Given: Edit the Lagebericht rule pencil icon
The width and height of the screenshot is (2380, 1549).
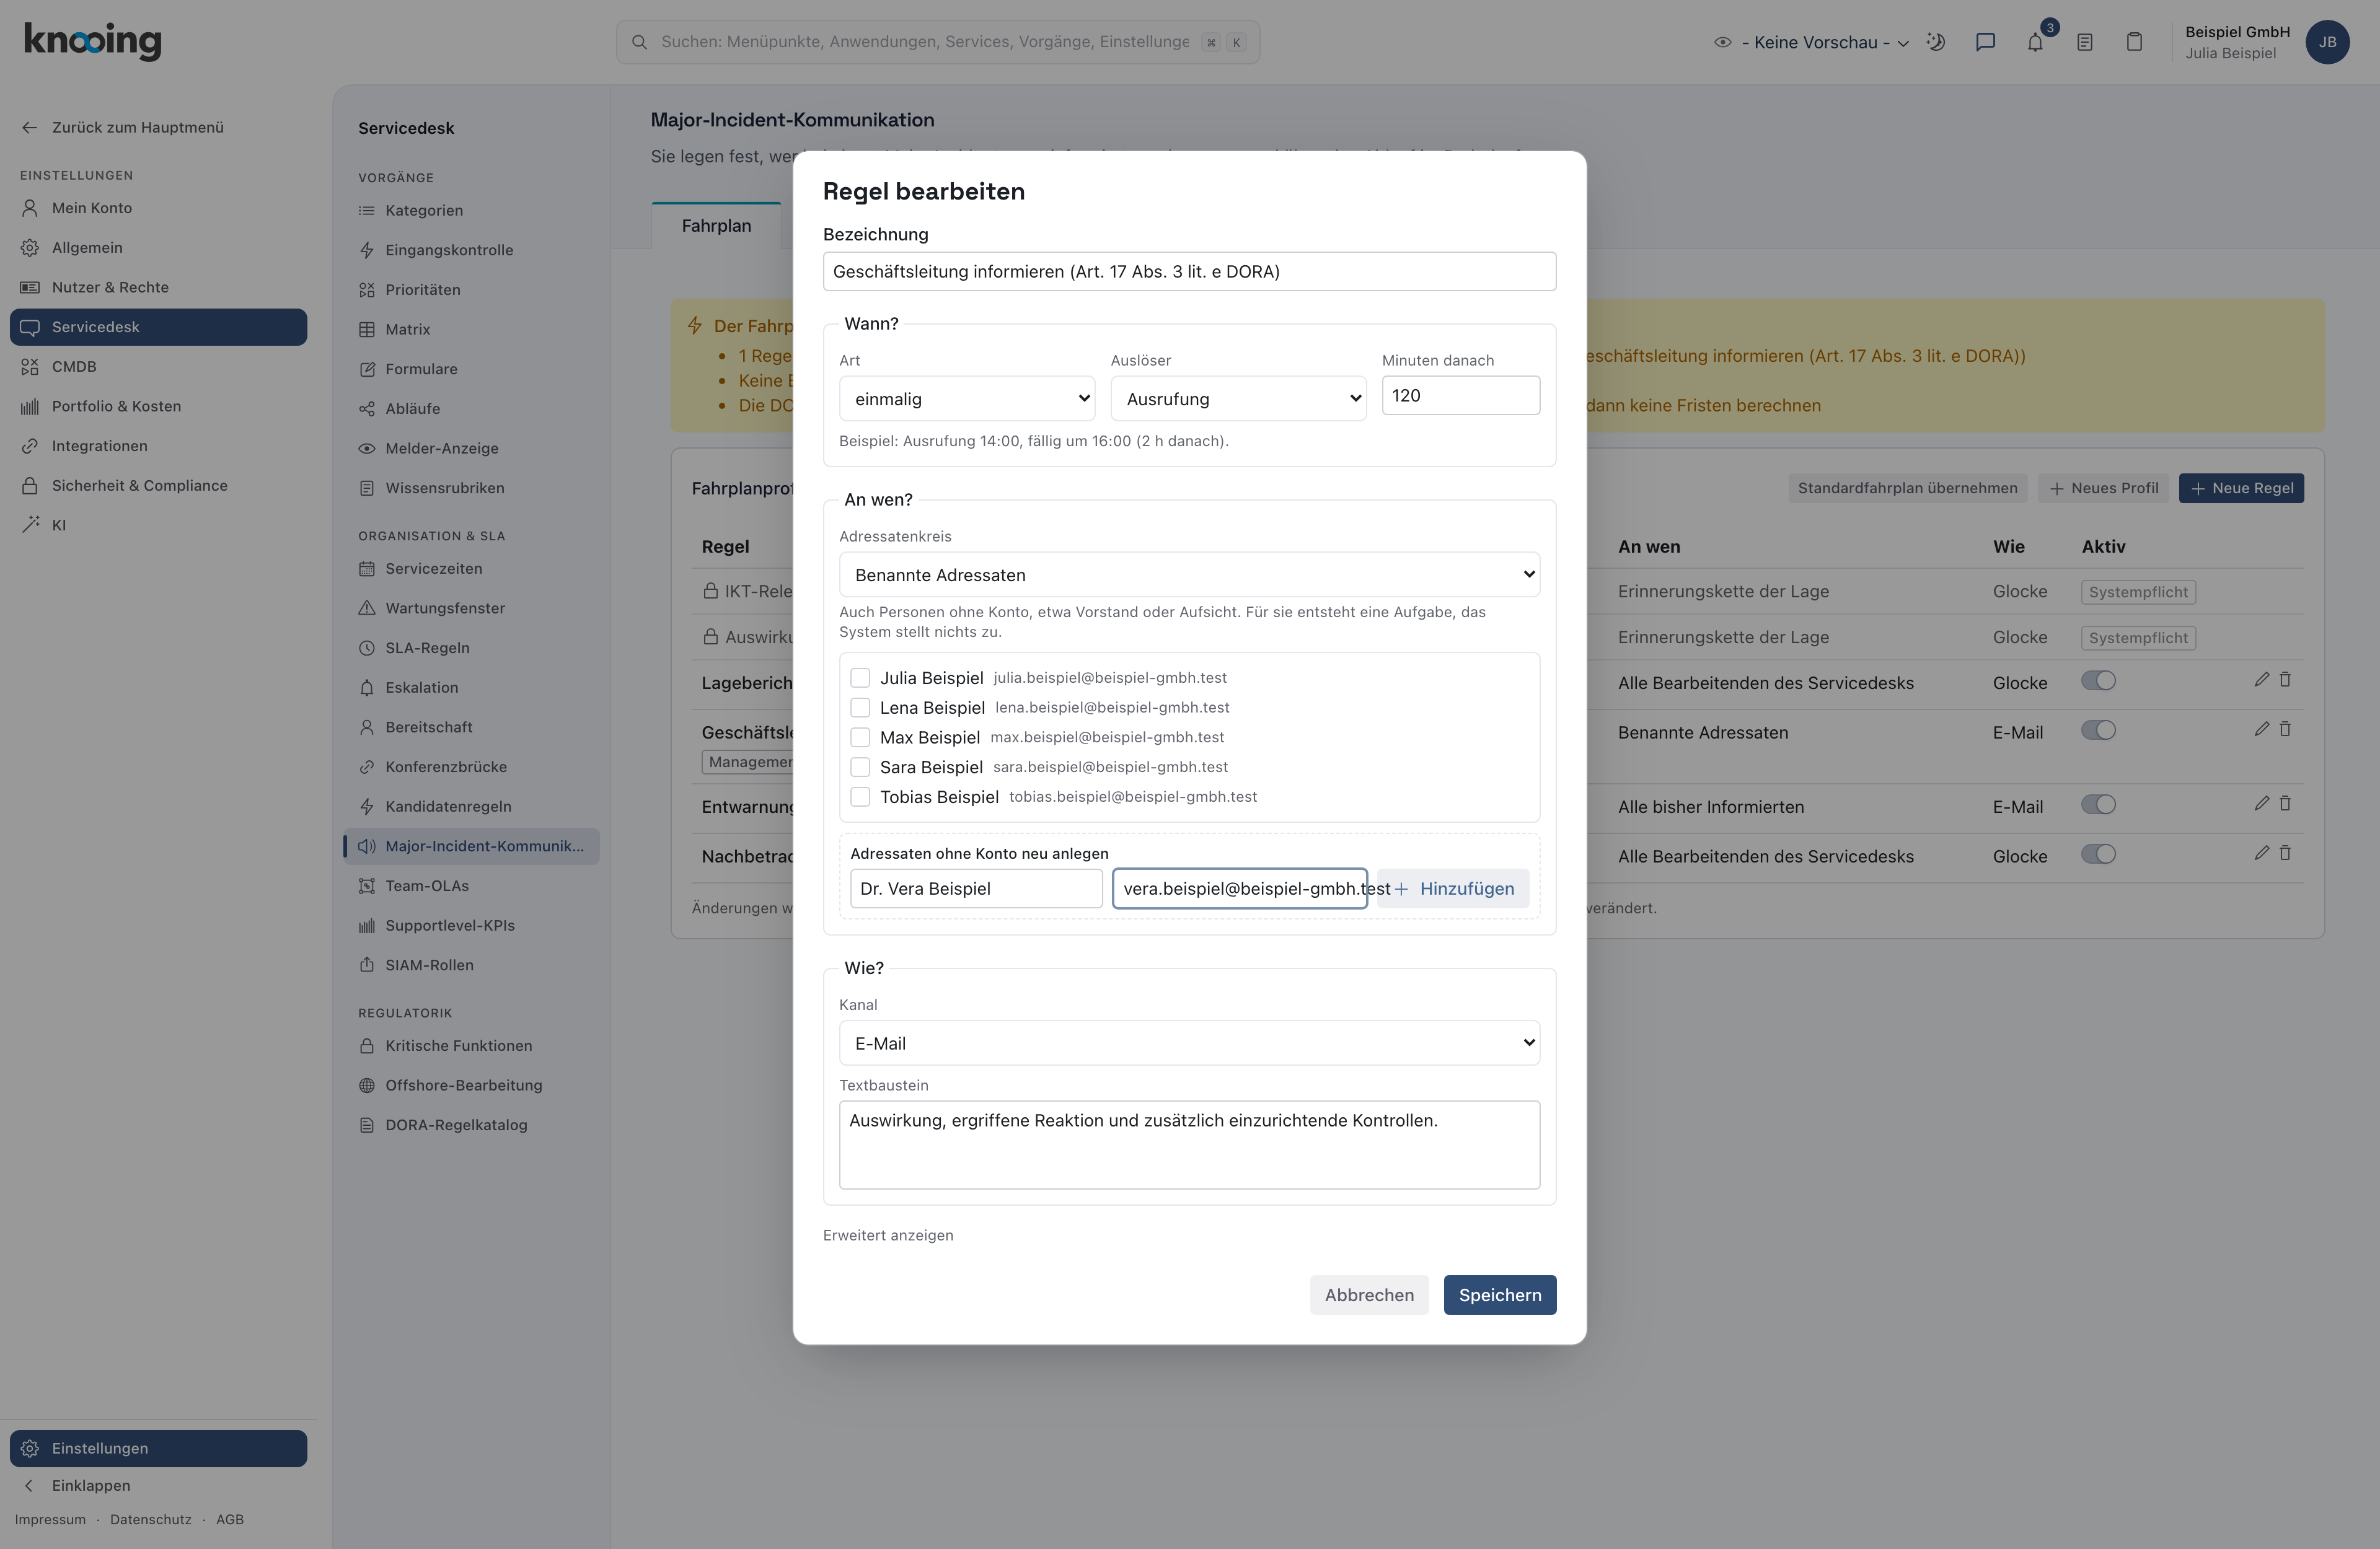Looking at the screenshot, I should click(2261, 680).
